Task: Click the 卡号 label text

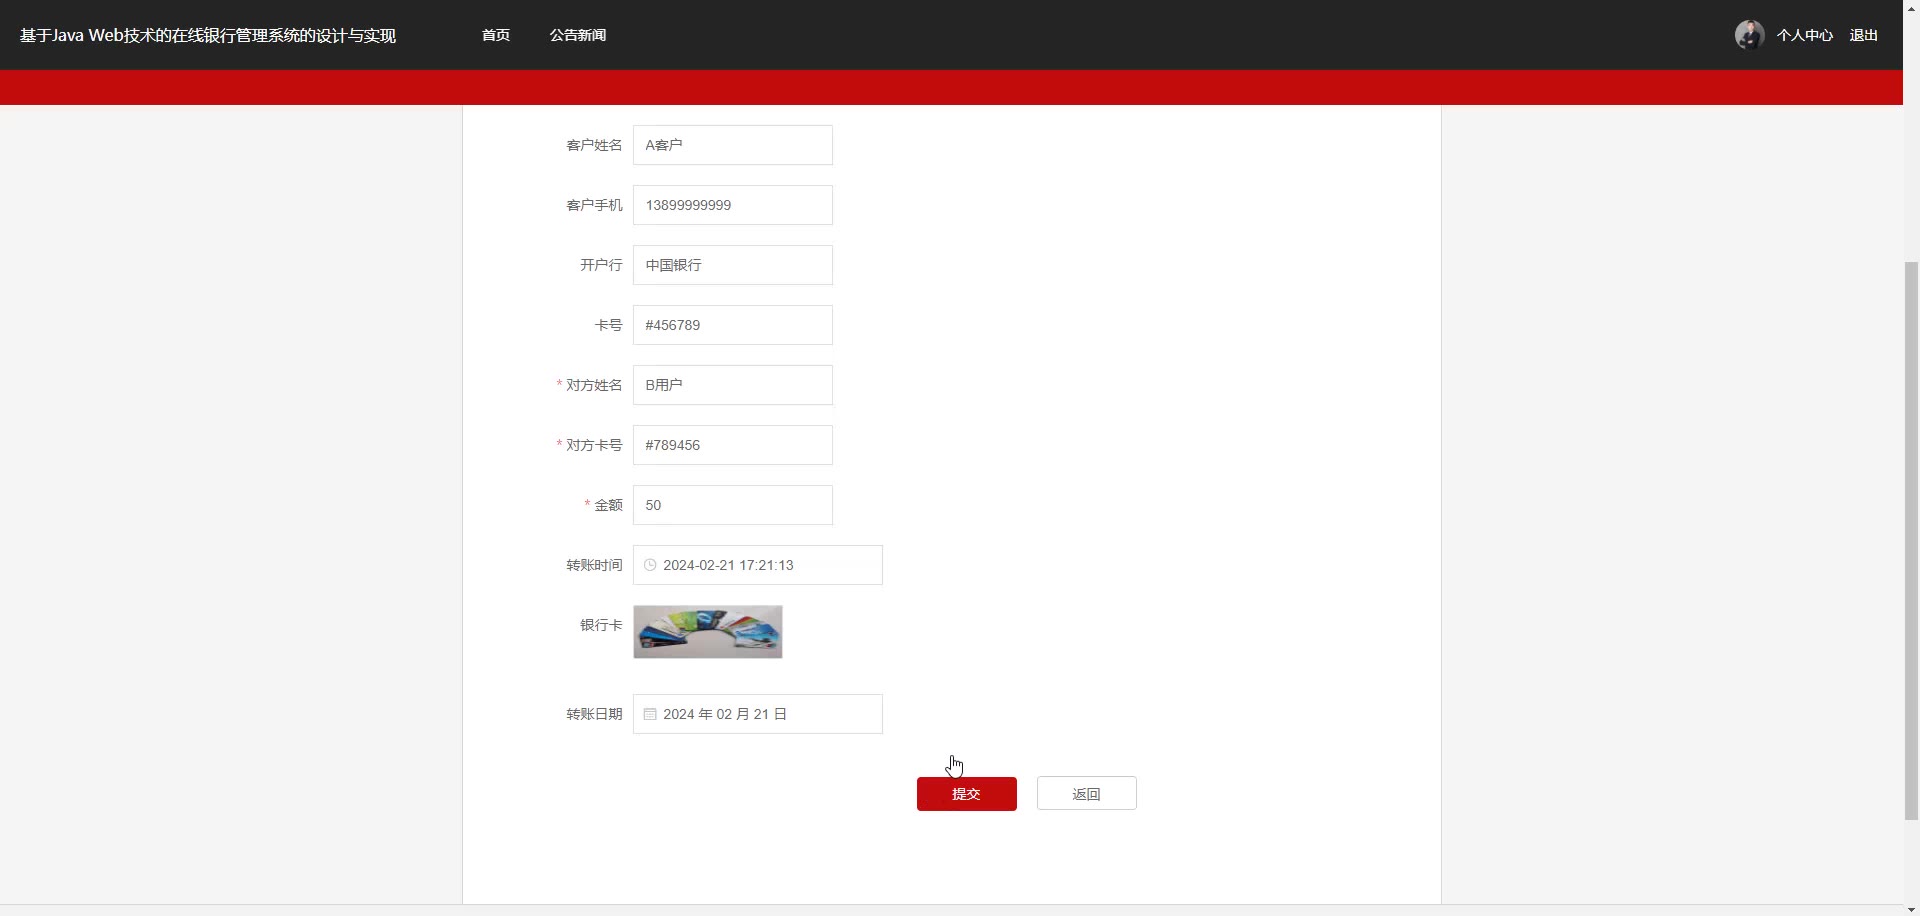Action: [608, 325]
